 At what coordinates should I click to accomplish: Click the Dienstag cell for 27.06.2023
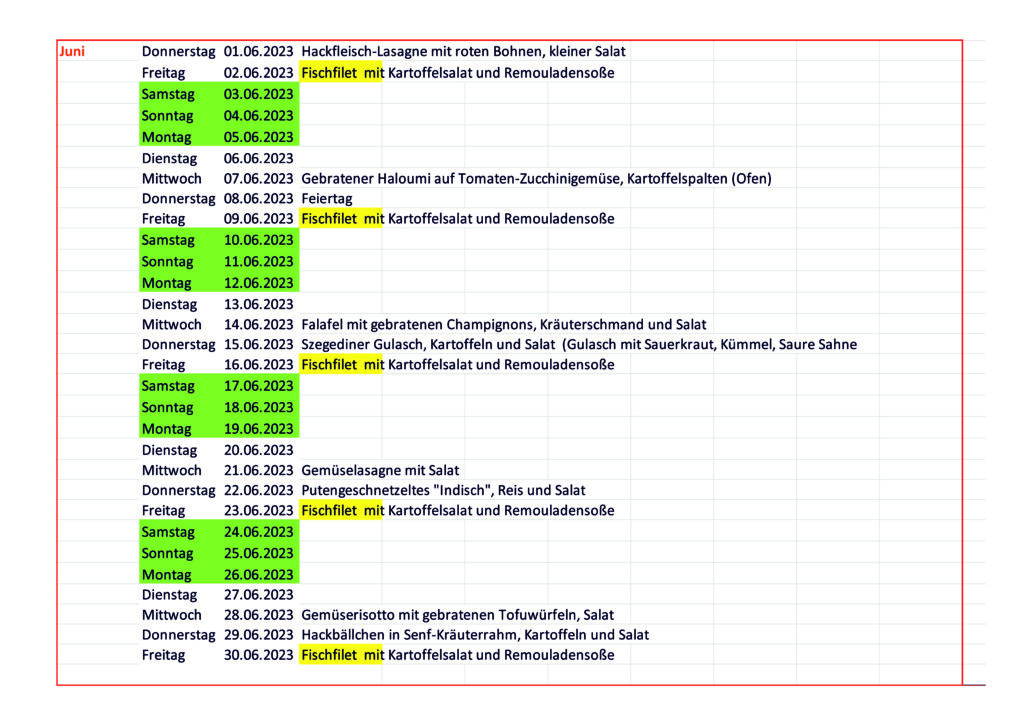pyautogui.click(x=169, y=595)
